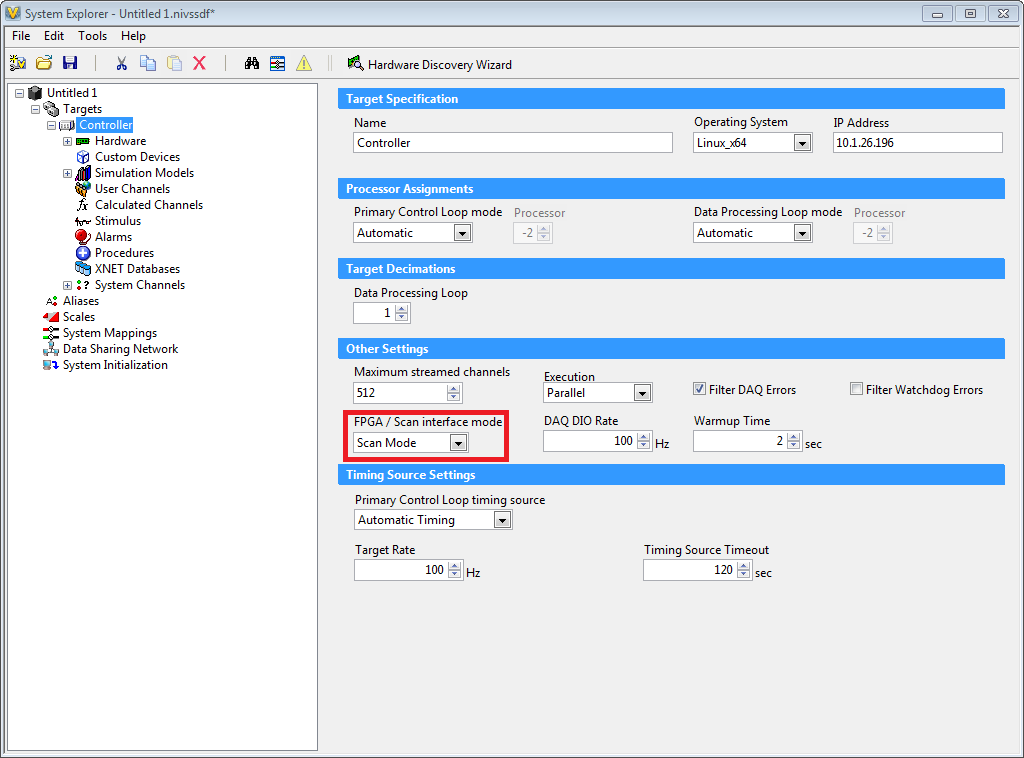Screen dimensions: 1024x758
Task: Click the Name input field
Action: (x=513, y=143)
